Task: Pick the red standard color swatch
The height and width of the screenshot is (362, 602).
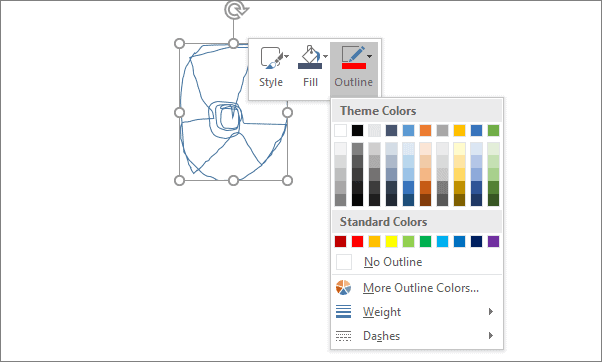Action: pos(357,241)
